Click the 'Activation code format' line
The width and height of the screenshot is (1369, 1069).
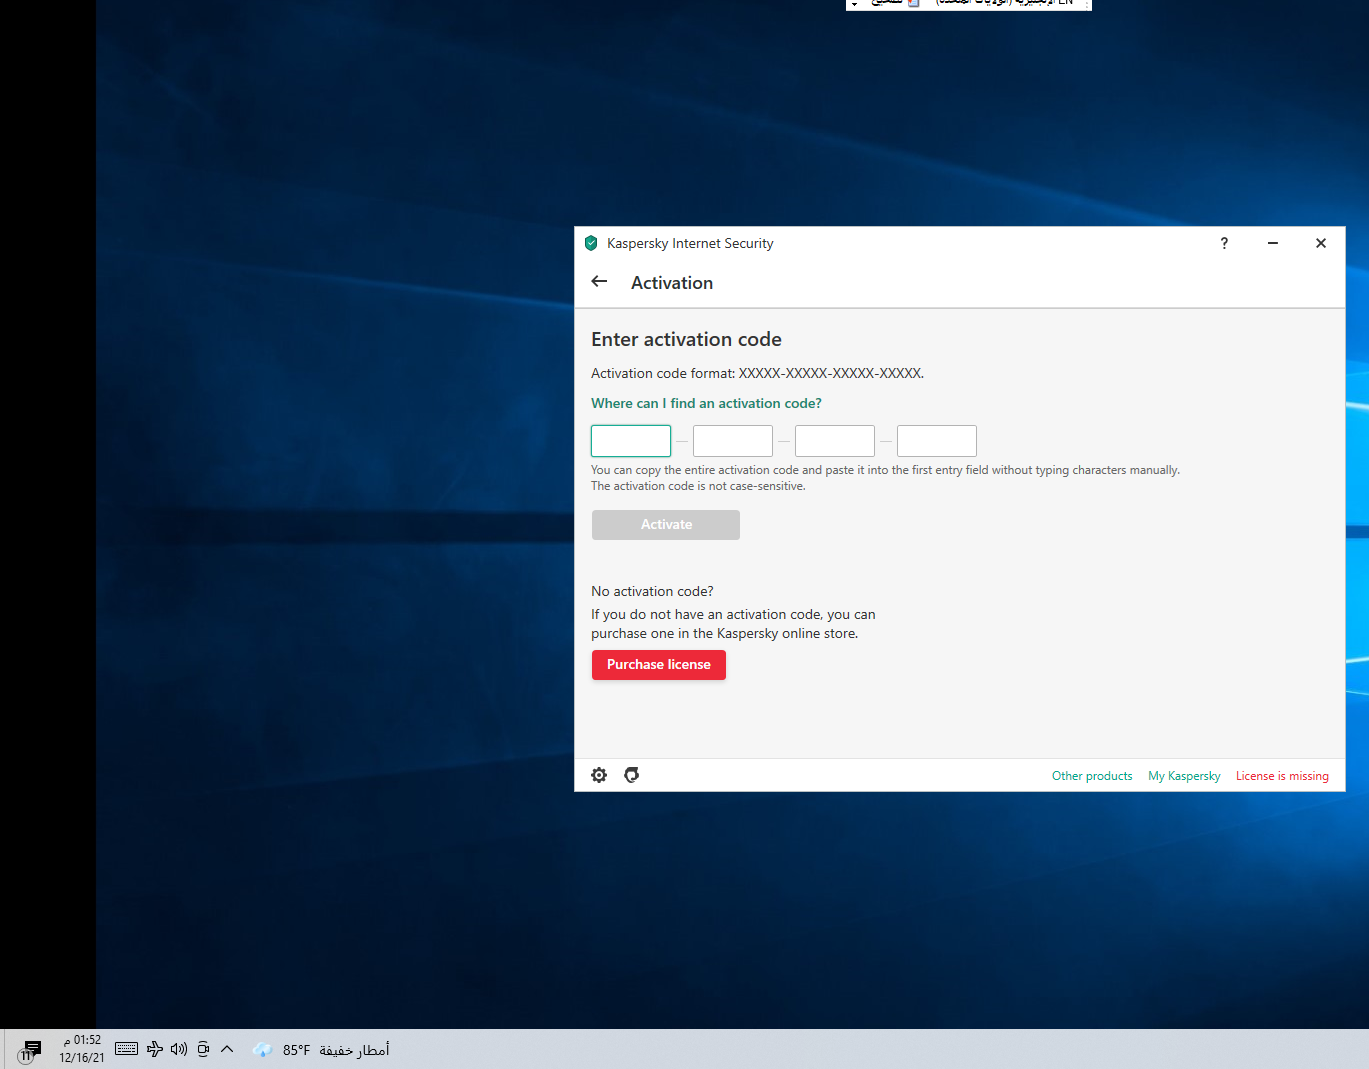tap(757, 373)
